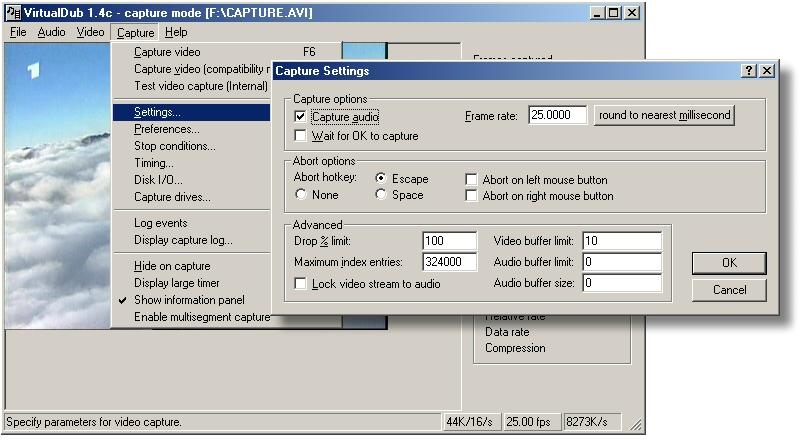Confirm settings with the OK button
Image resolution: width=801 pixels, height=442 pixels.
[729, 263]
